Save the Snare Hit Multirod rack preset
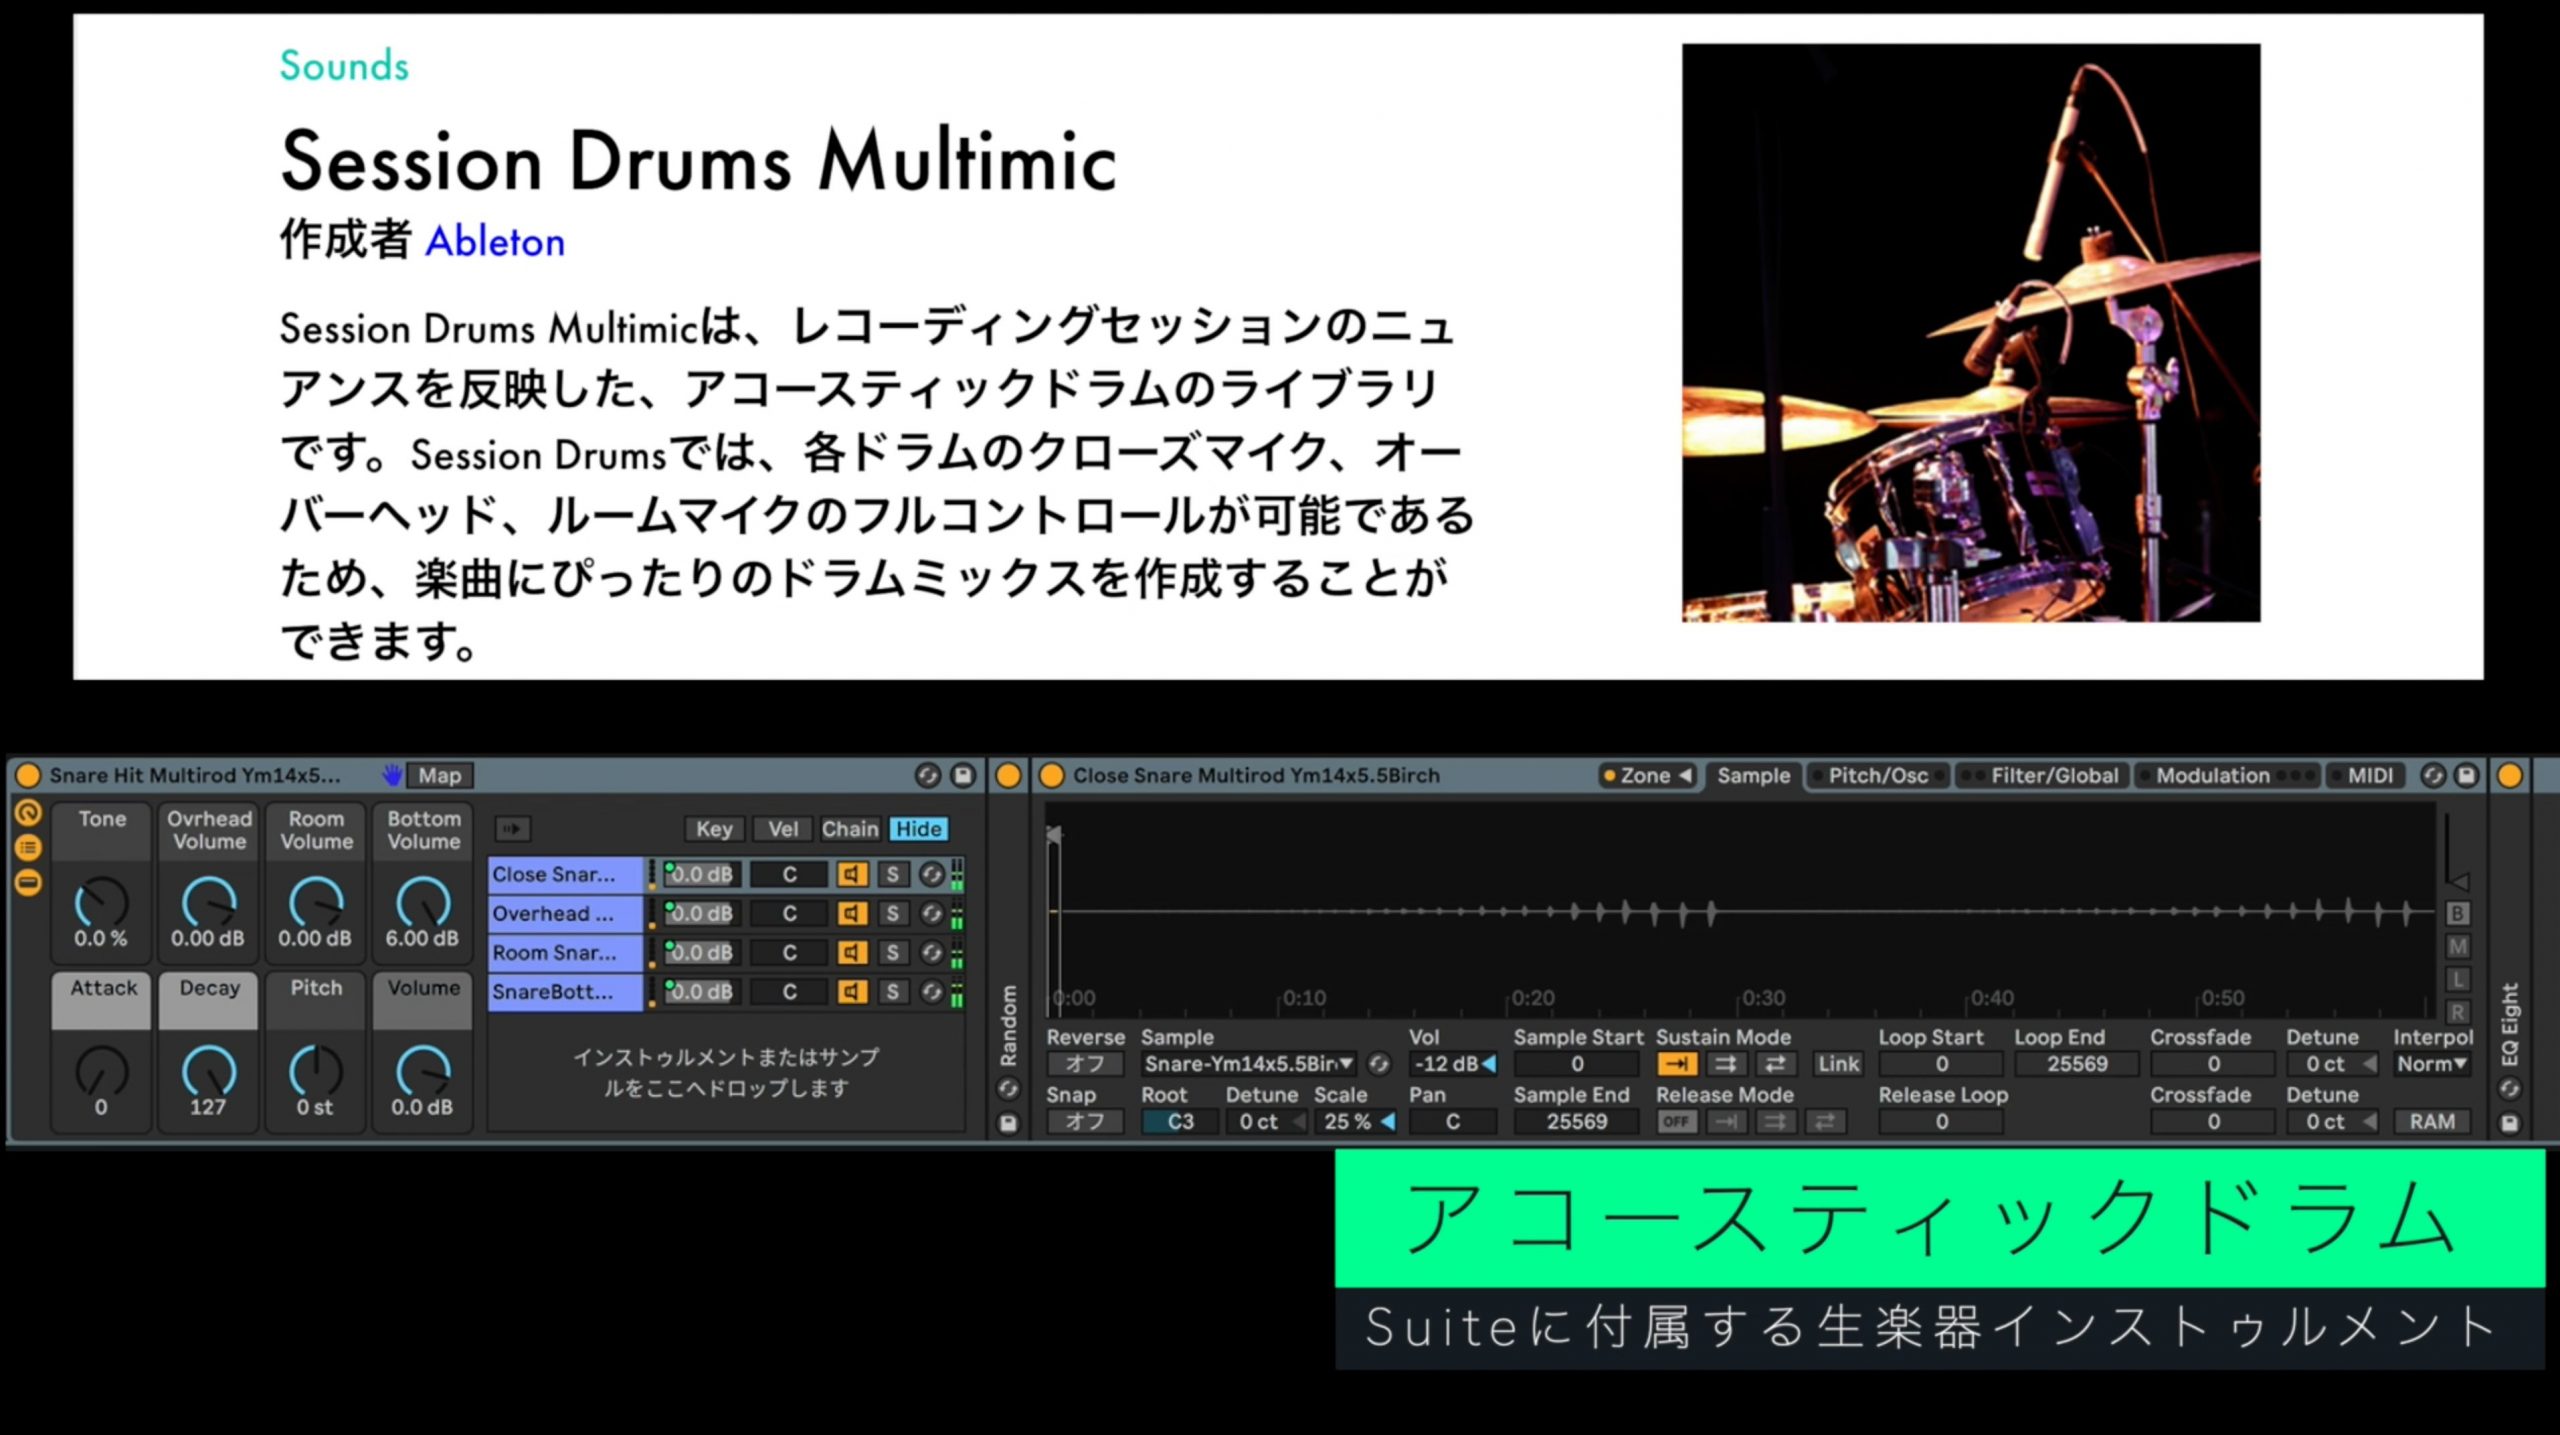Screen dimensions: 2560x1435 tap(963, 775)
